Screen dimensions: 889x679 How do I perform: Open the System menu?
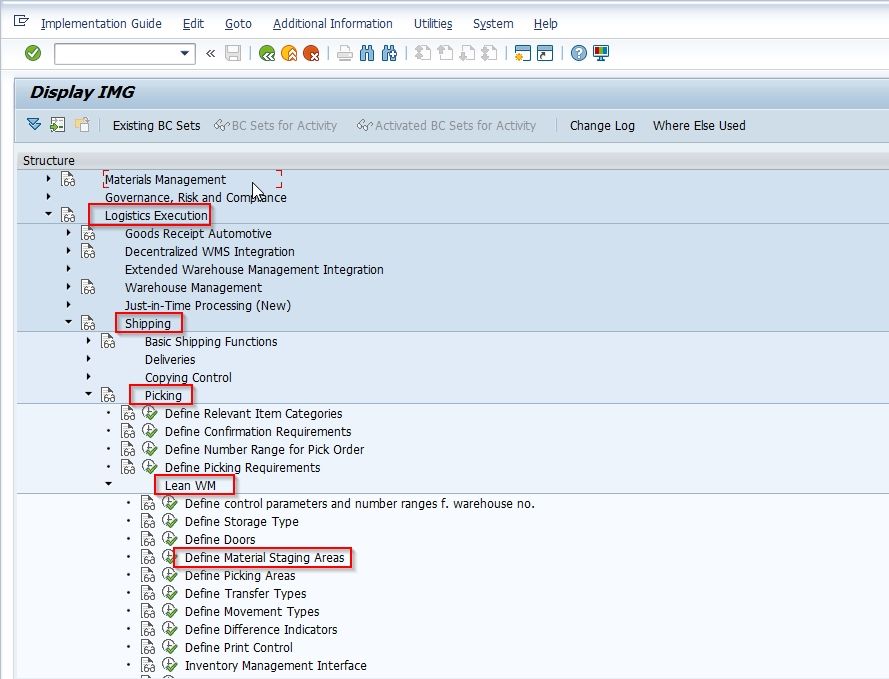tap(493, 24)
